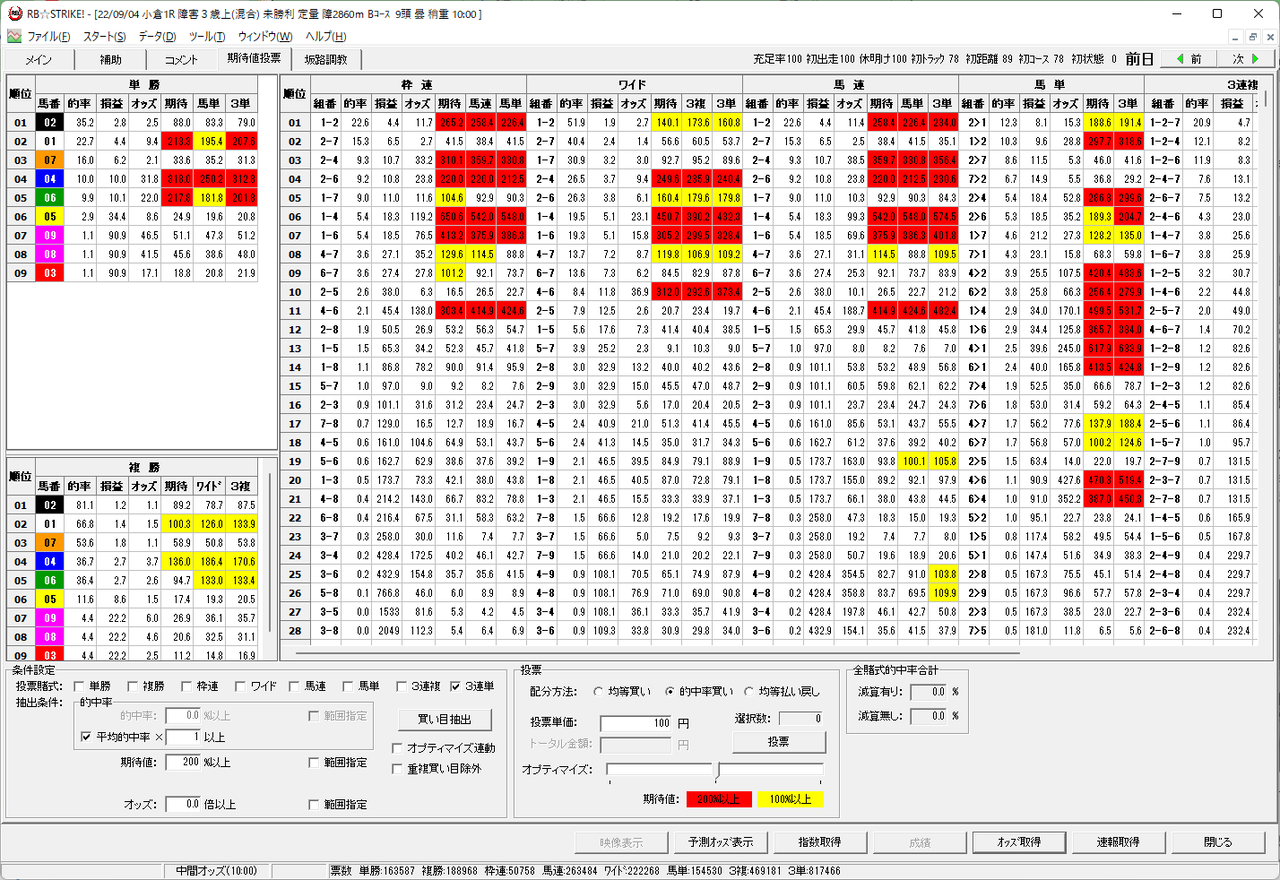Screen dimensions: 1280x880
Task: Open the ウィンドウ(W) menu
Action: (x=267, y=36)
